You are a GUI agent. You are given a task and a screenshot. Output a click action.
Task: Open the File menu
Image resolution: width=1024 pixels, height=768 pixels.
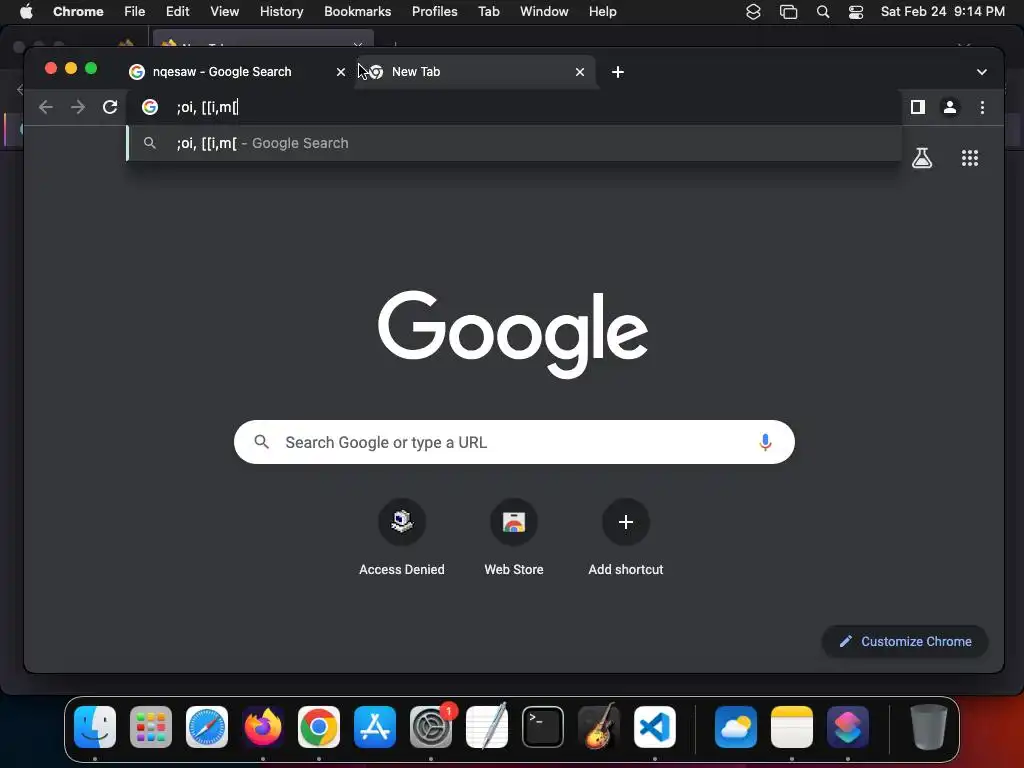[x=135, y=11]
